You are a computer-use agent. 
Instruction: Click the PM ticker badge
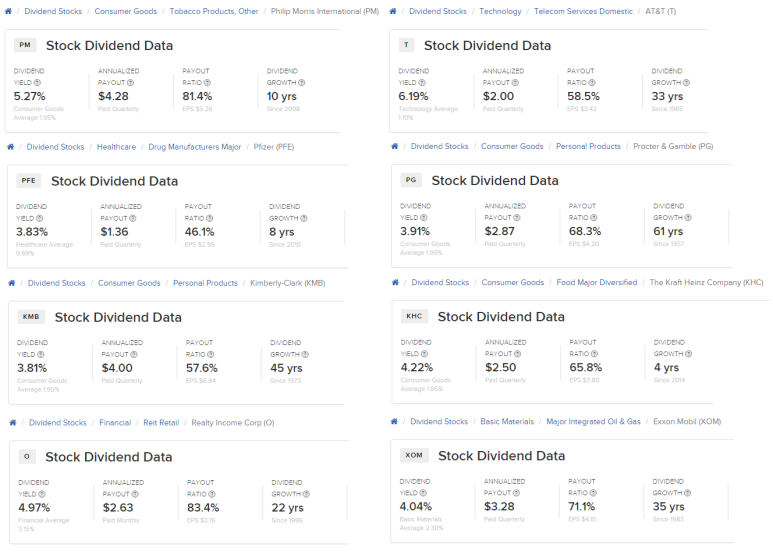tap(25, 45)
